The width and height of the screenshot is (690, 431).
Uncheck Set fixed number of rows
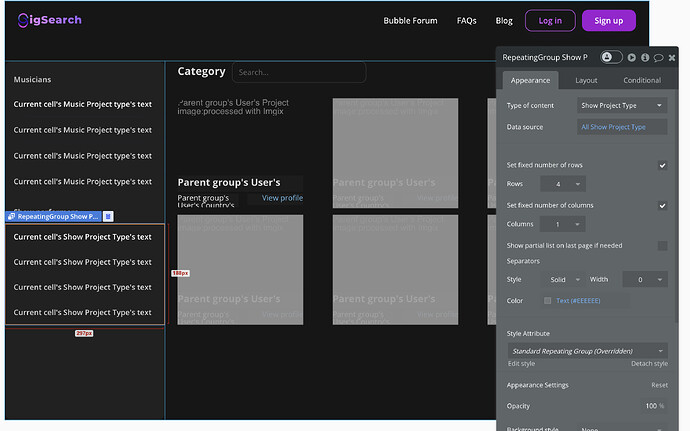[x=662, y=166]
